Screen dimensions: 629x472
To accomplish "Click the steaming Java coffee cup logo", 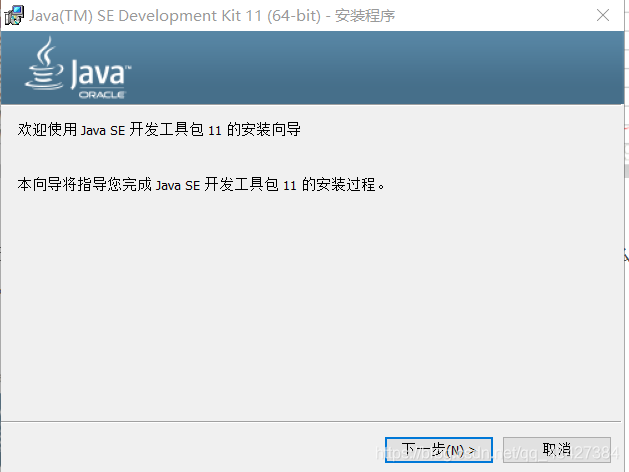I will pyautogui.click(x=44, y=63).
